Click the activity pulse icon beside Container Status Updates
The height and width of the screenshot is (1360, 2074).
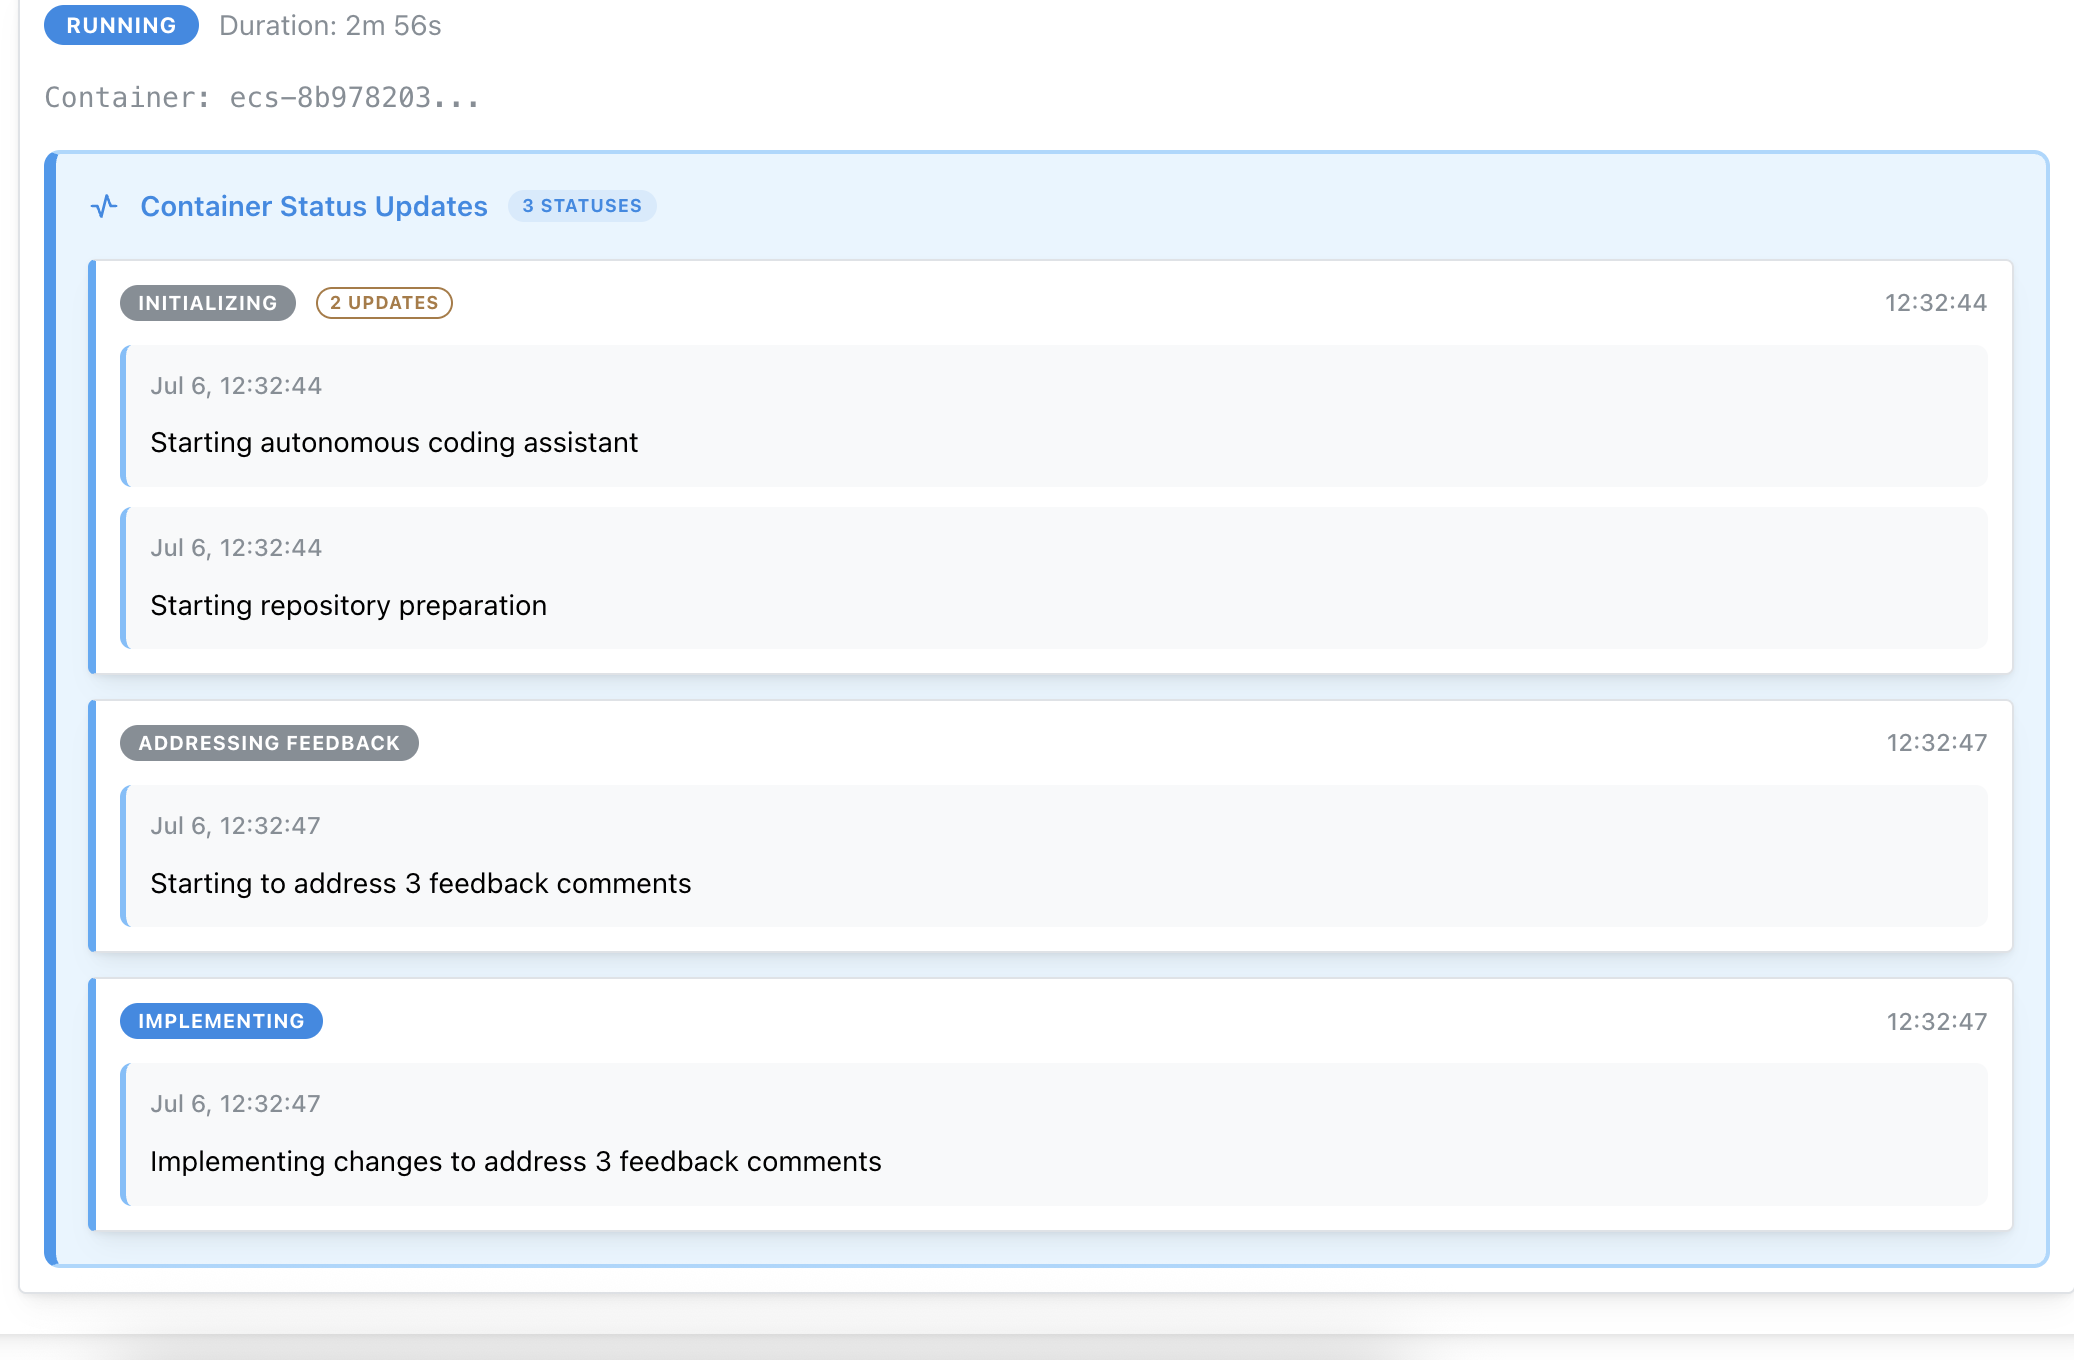[x=104, y=206]
